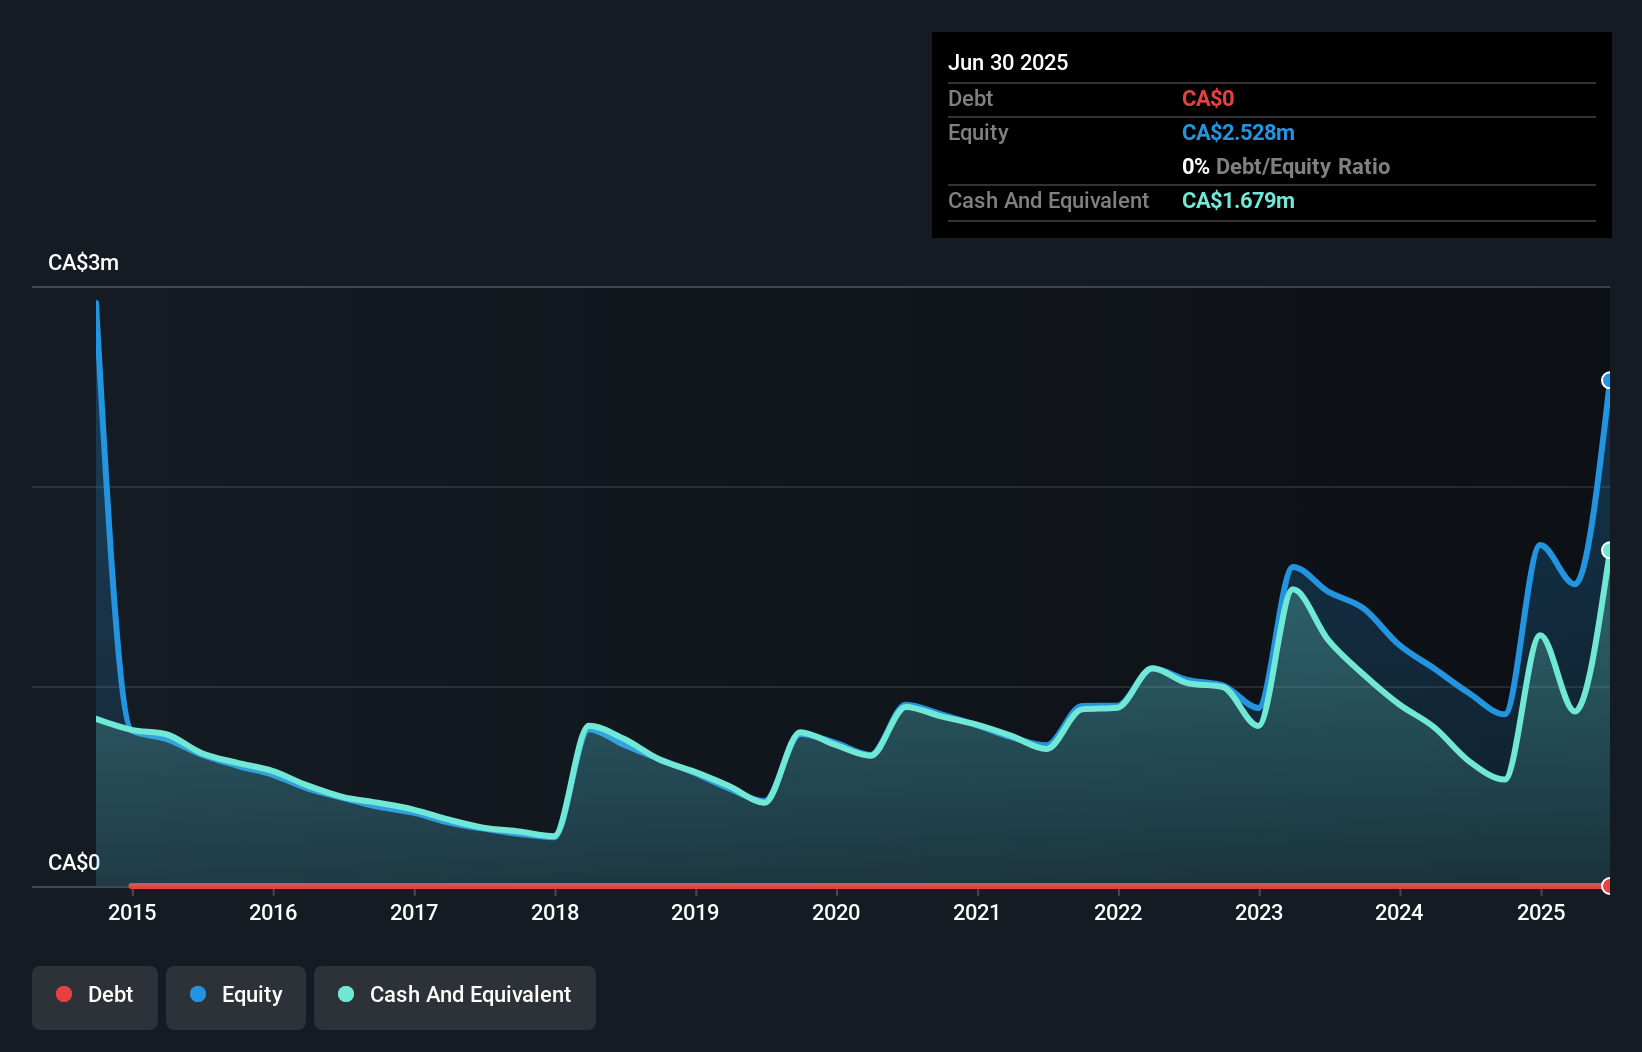
Task: Click the CA$2.528m Equity value in tooltip
Action: (1238, 133)
